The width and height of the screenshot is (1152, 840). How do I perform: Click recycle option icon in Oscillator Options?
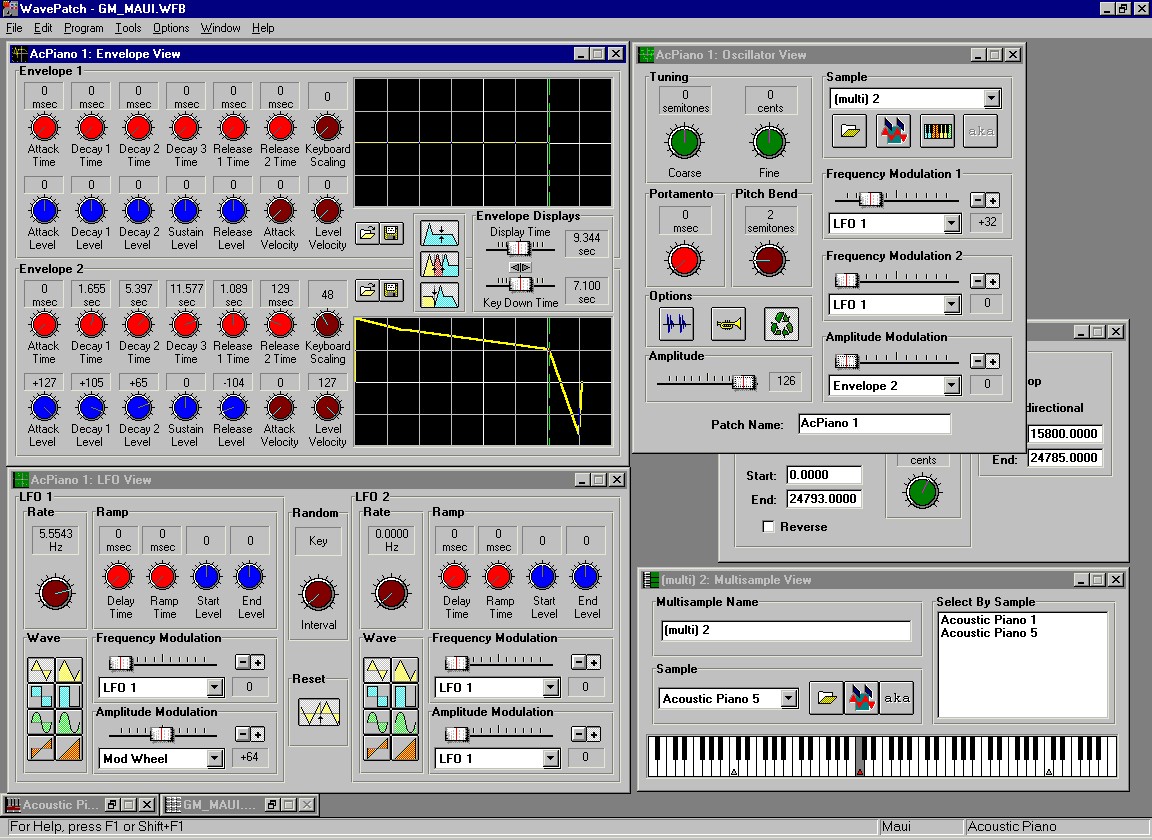pyautogui.click(x=781, y=323)
